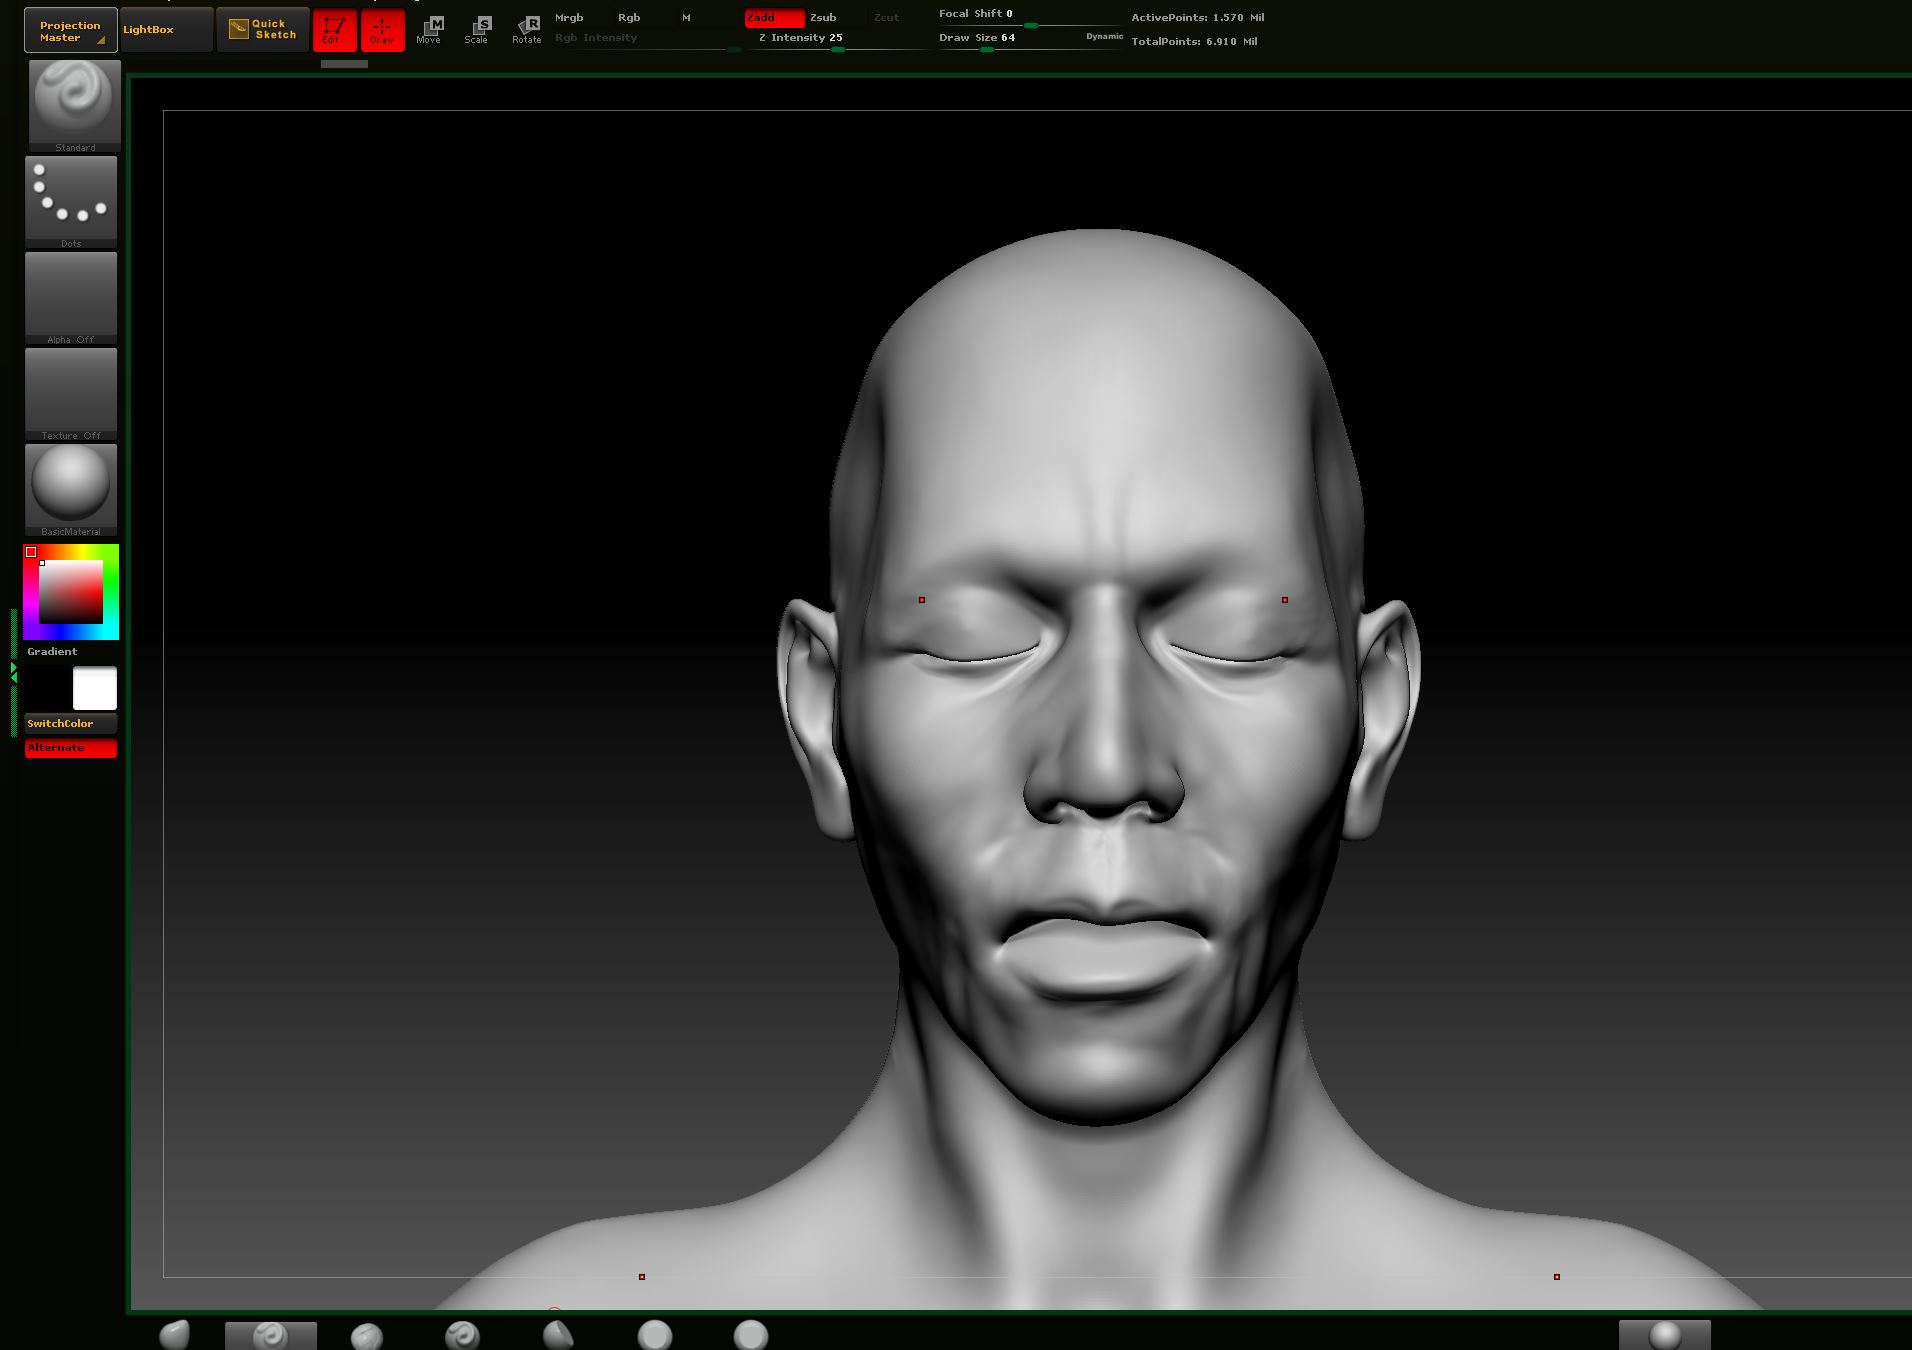Click the green divider arrows on left edge
Image resolution: width=1912 pixels, height=1350 pixels.
14,672
